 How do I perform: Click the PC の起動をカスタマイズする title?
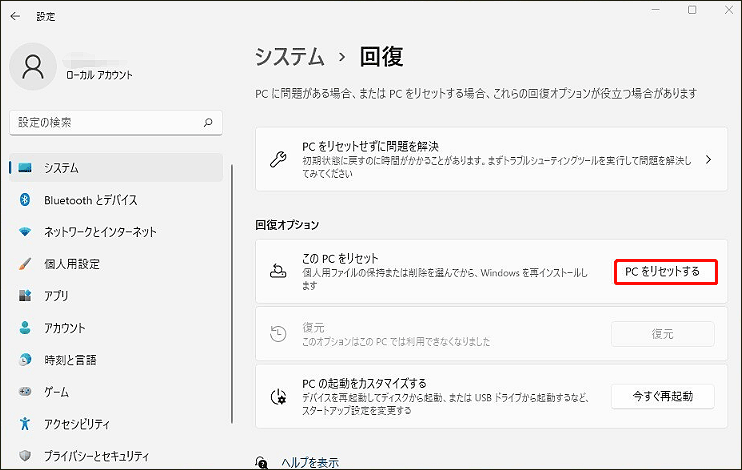click(364, 383)
